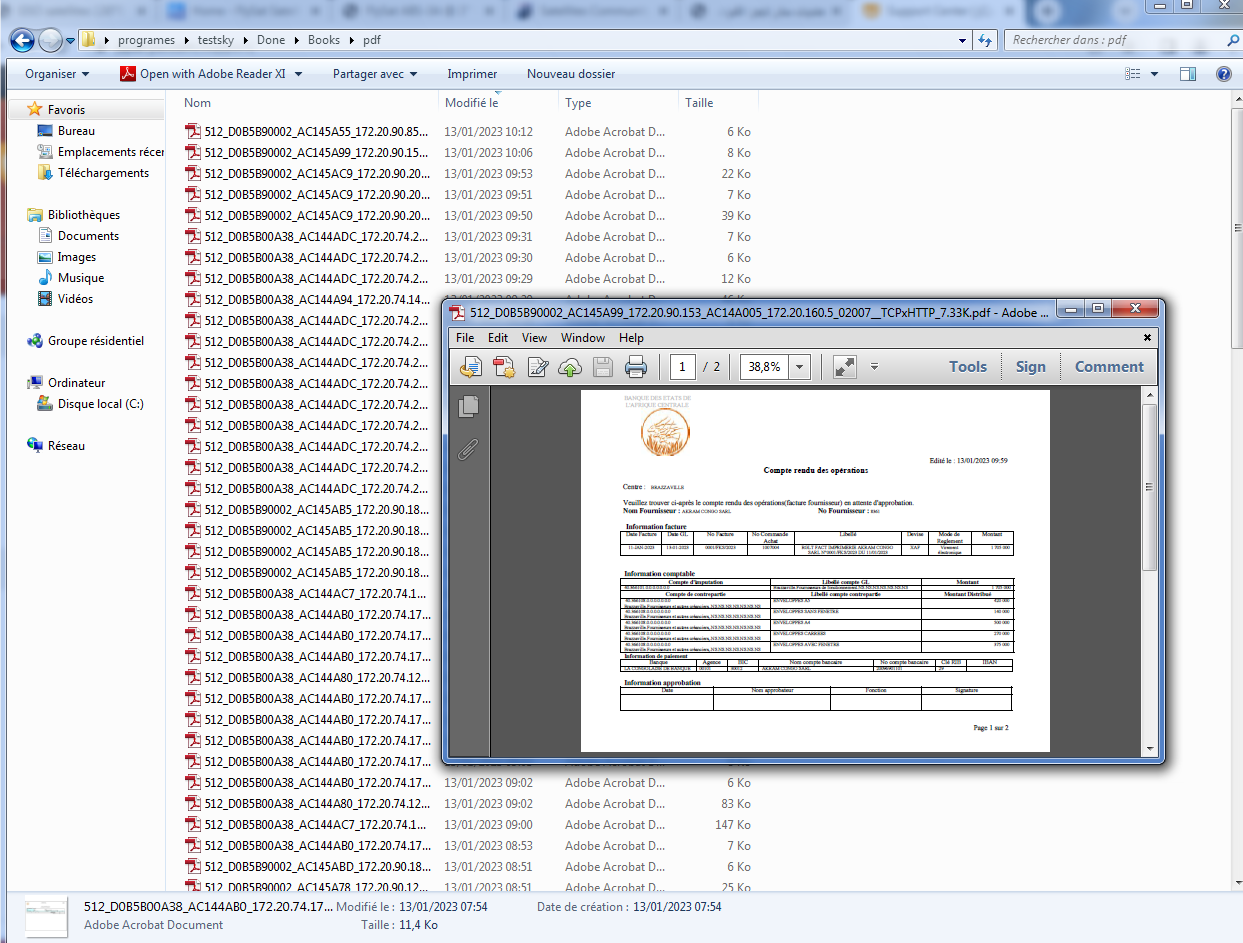This screenshot has height=943, width=1243.
Task: Click the Print icon in Adobe Reader
Action: click(636, 367)
